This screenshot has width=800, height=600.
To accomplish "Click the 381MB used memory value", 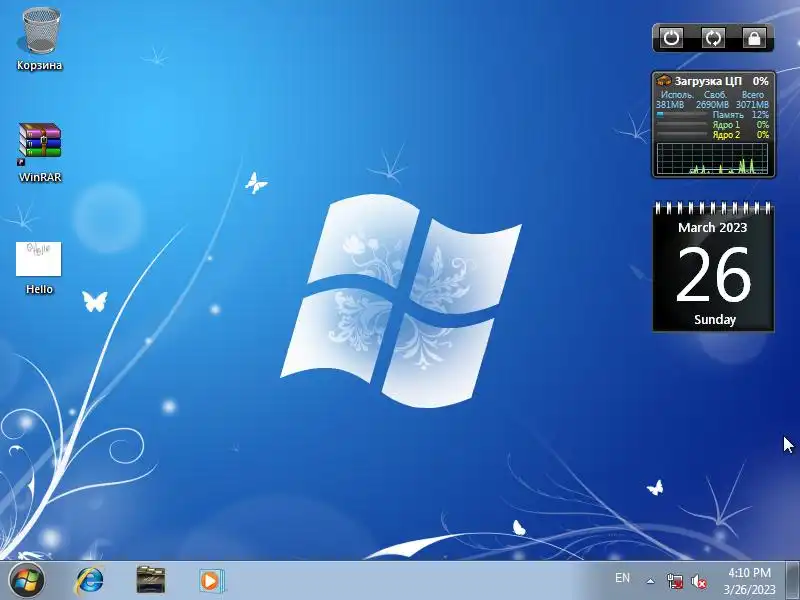I will pos(670,105).
